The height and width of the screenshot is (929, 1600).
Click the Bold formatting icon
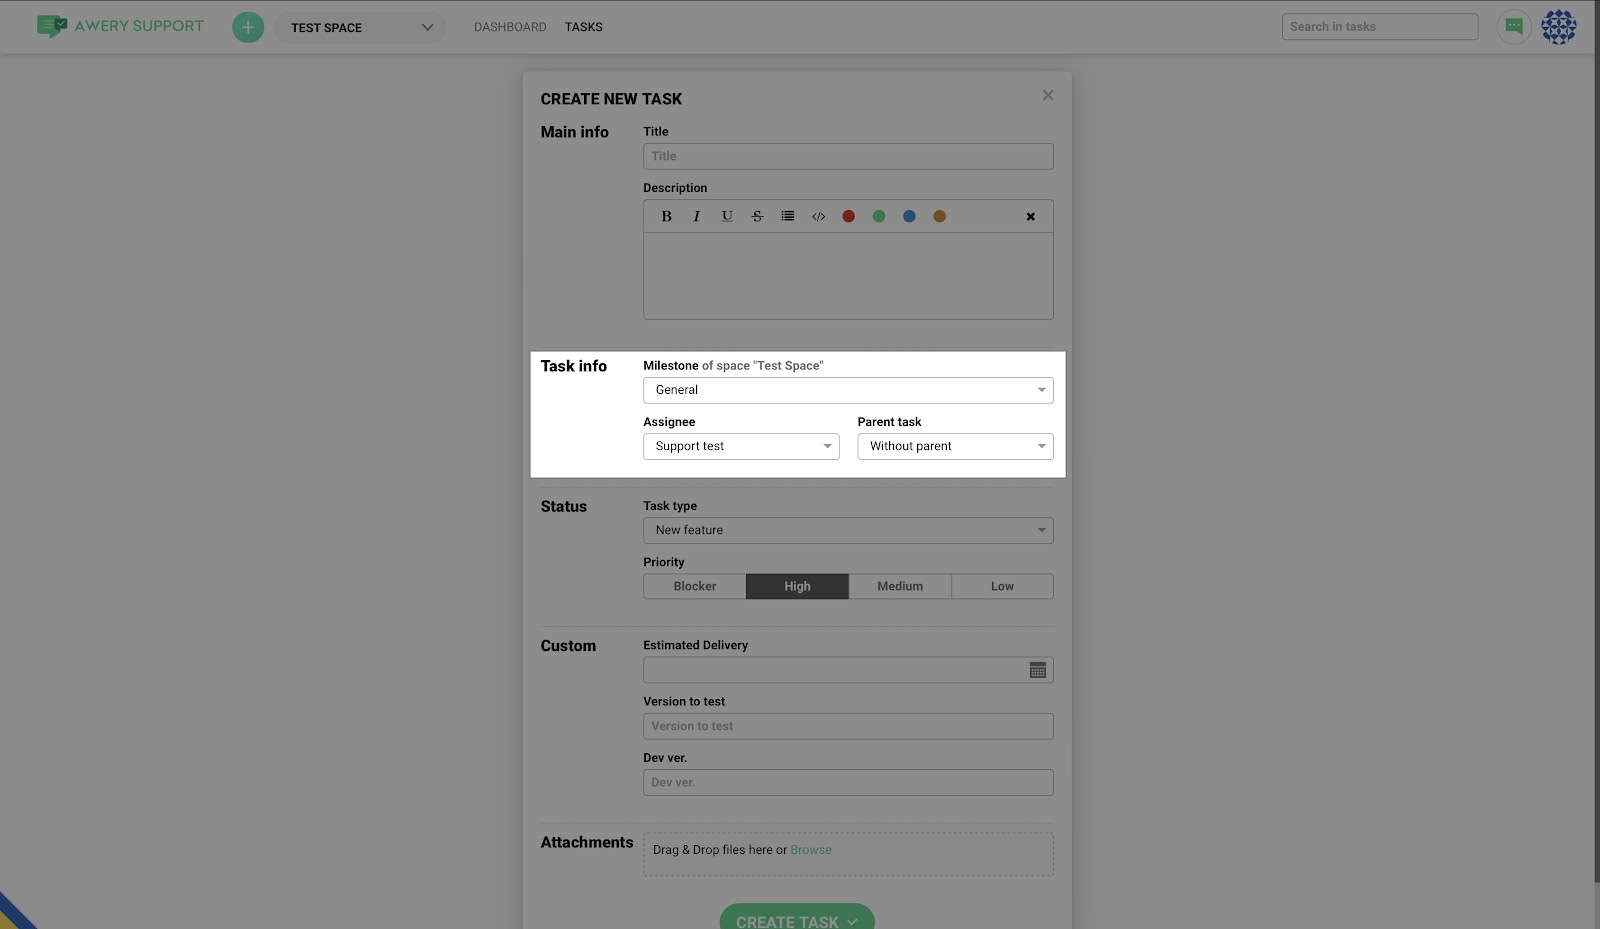click(666, 216)
